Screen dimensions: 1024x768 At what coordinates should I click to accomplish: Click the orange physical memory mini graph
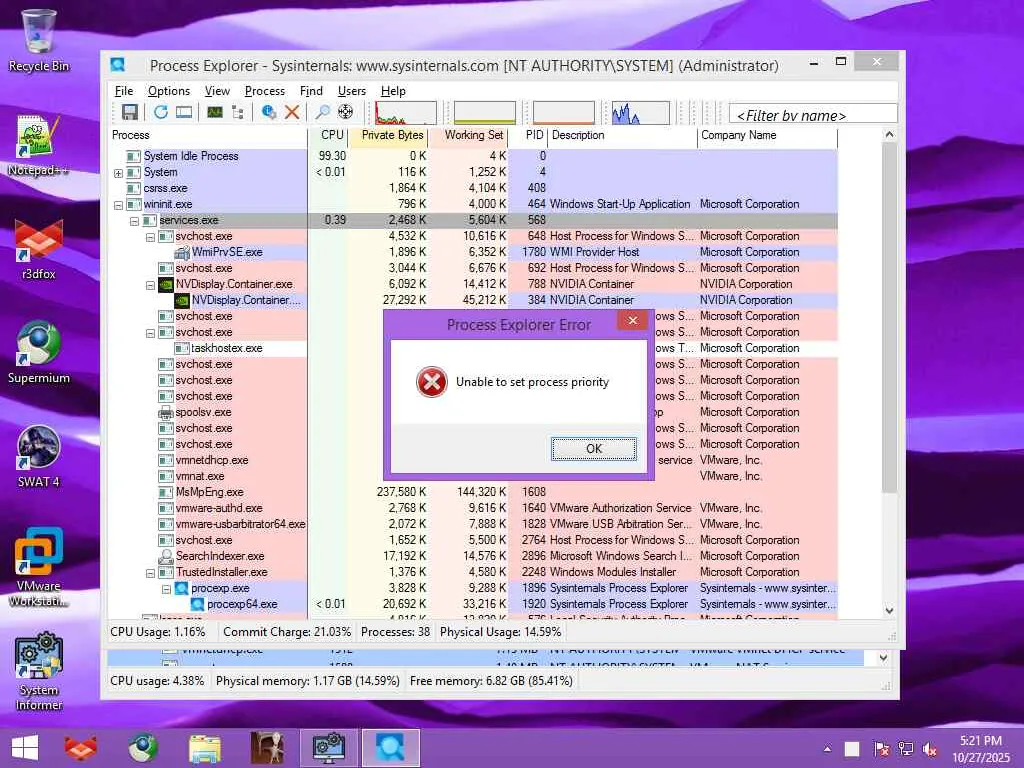click(x=564, y=113)
